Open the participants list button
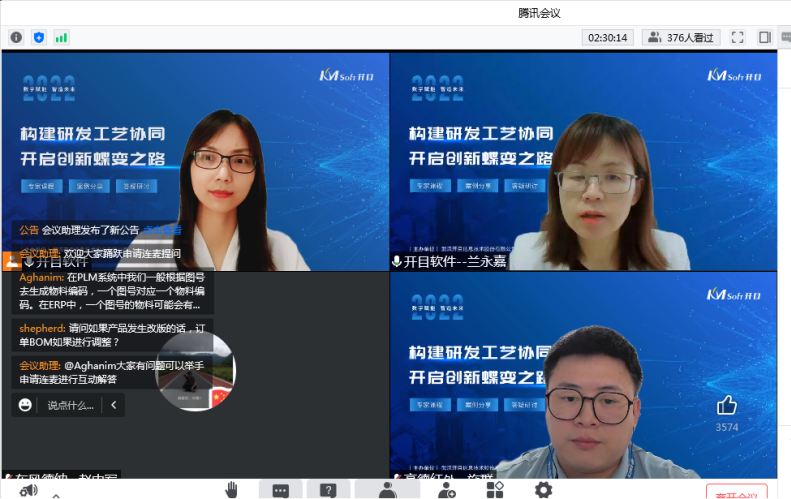This screenshot has height=499, width=791. click(387, 490)
